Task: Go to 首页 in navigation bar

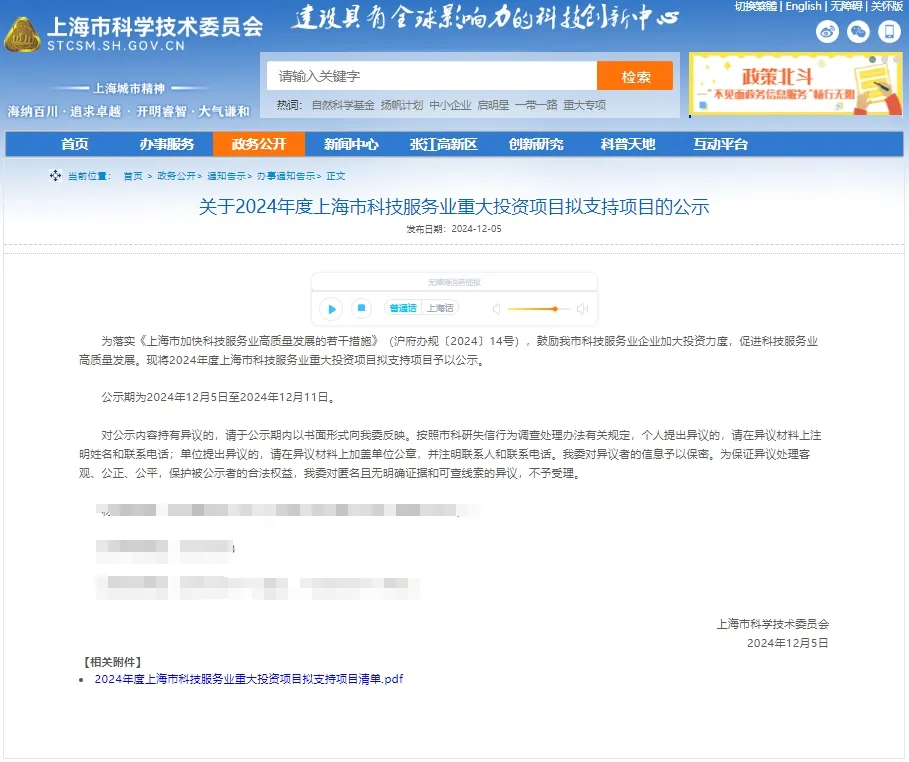Action: click(x=75, y=144)
